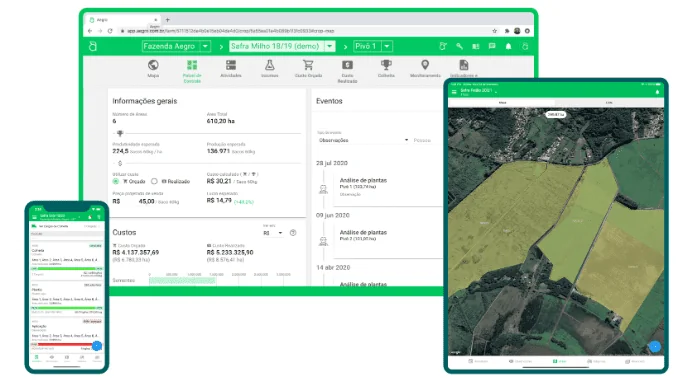
Task: Open the chat message icon in header
Action: [492, 46]
